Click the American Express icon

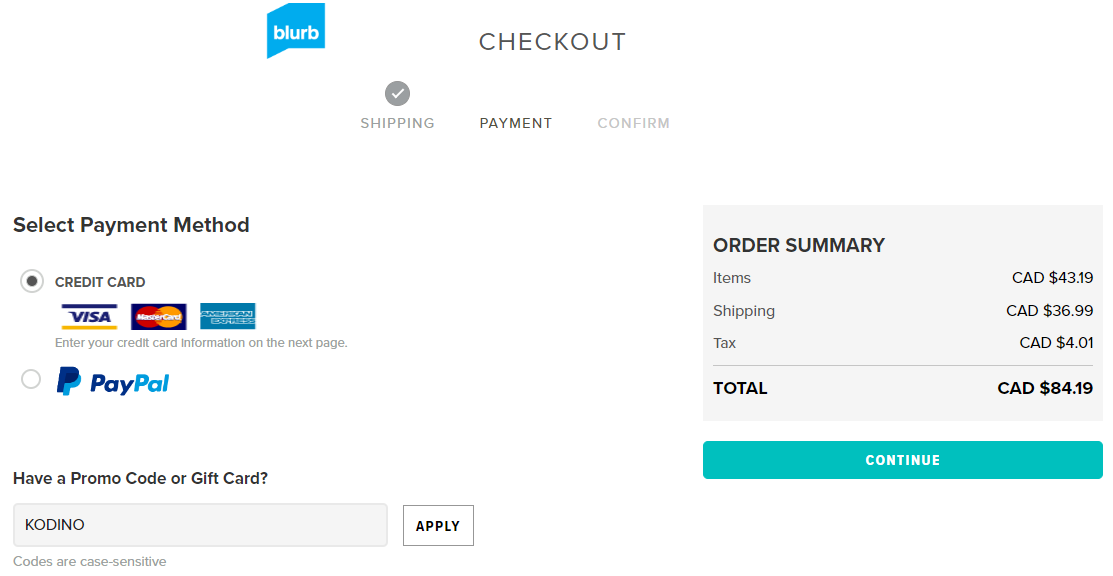[228, 317]
